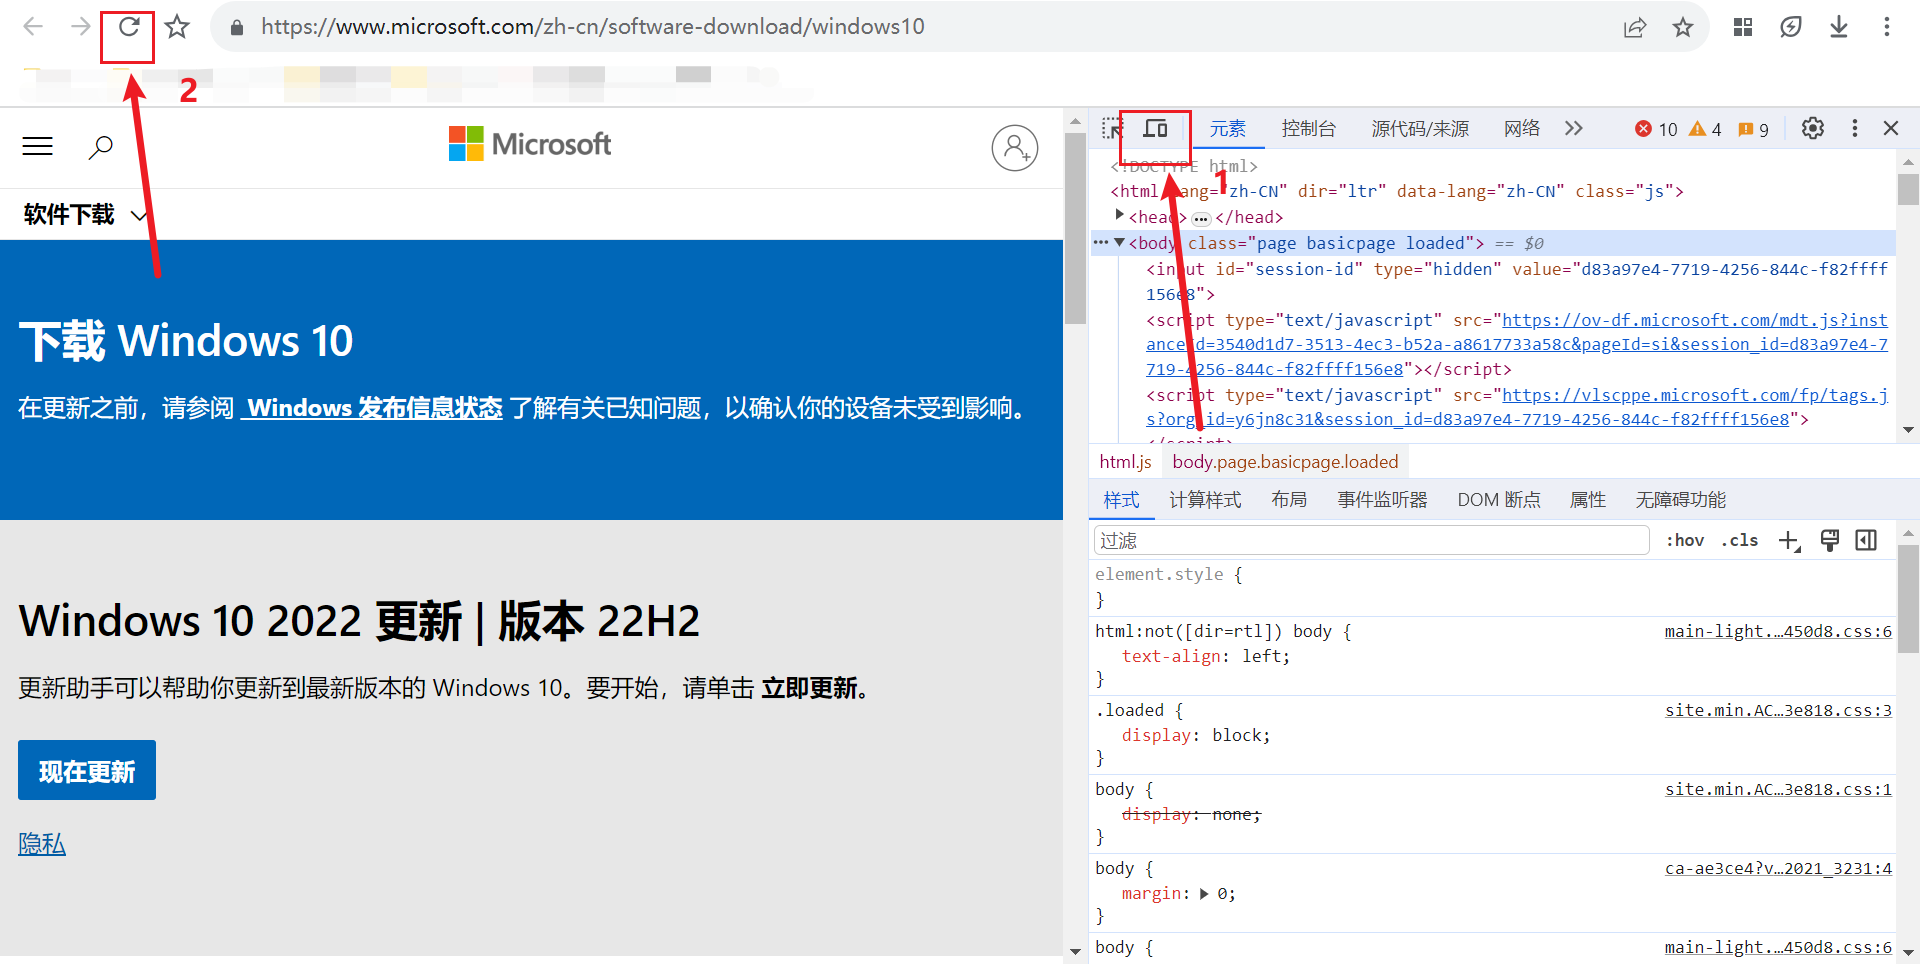The height and width of the screenshot is (964, 1920).
Task: Select the body.page.basicpage.loaded breadcrumb
Action: [x=1286, y=462]
